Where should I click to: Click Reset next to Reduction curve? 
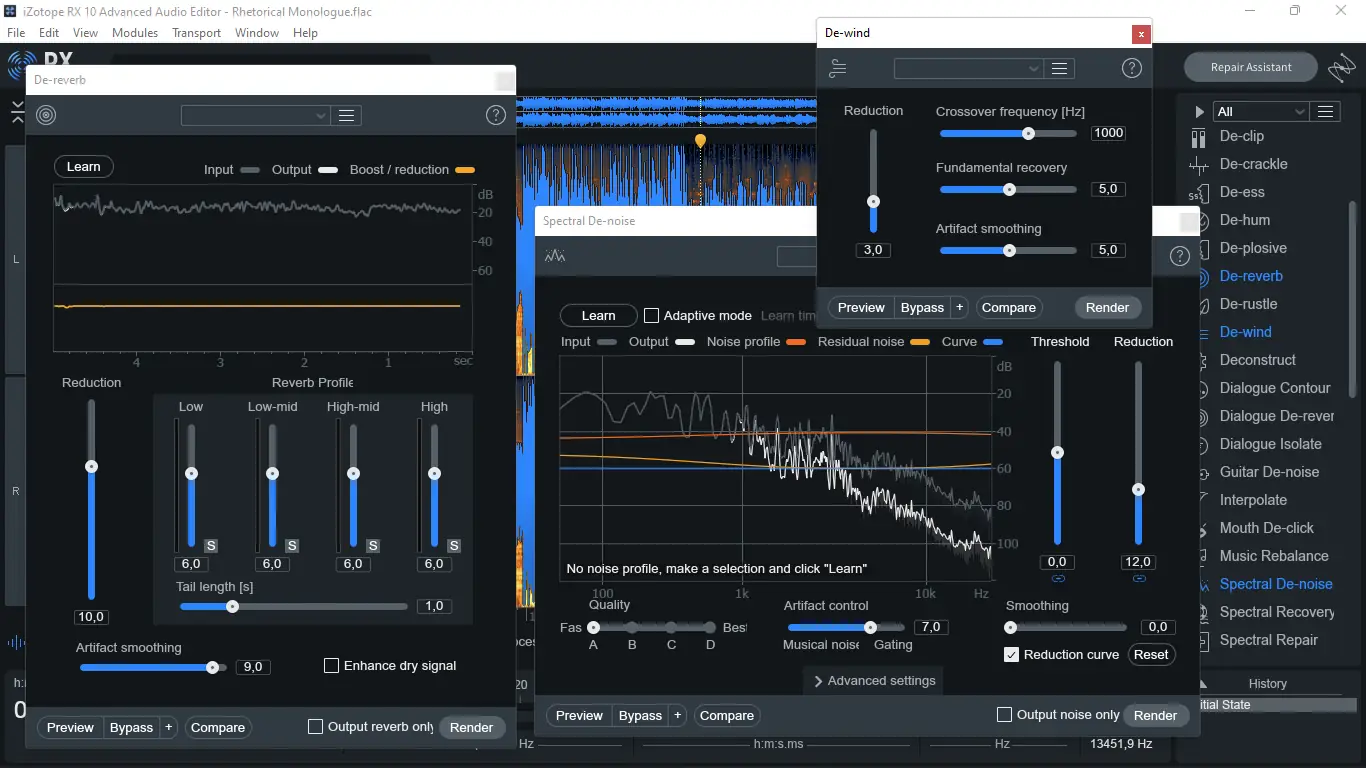coord(1151,654)
